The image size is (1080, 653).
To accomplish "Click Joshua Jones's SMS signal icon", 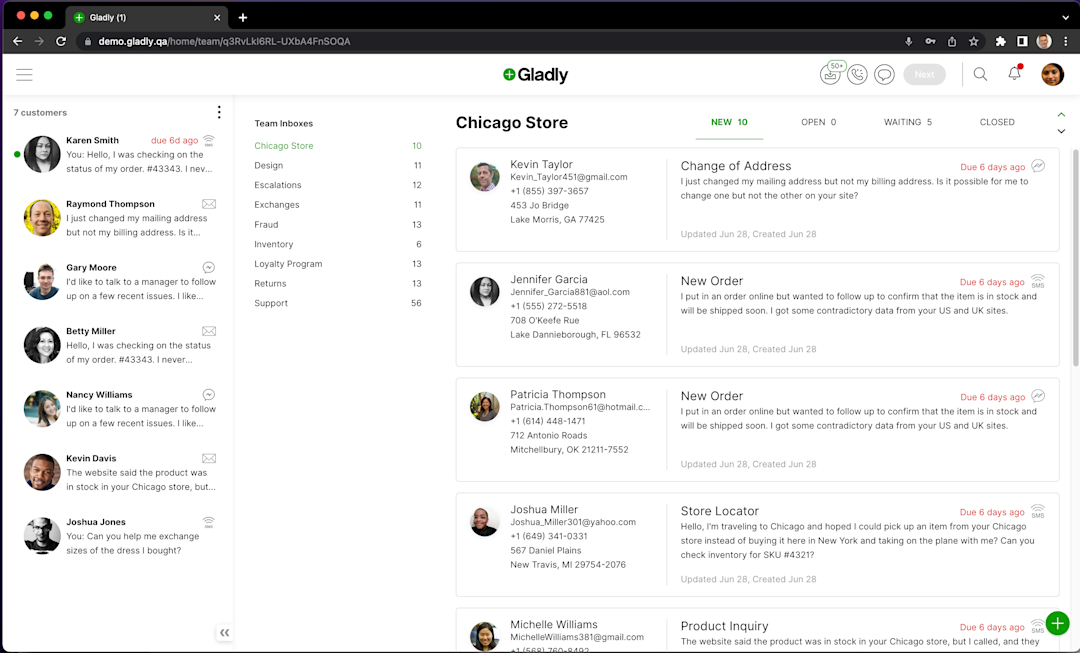I will coord(209,522).
